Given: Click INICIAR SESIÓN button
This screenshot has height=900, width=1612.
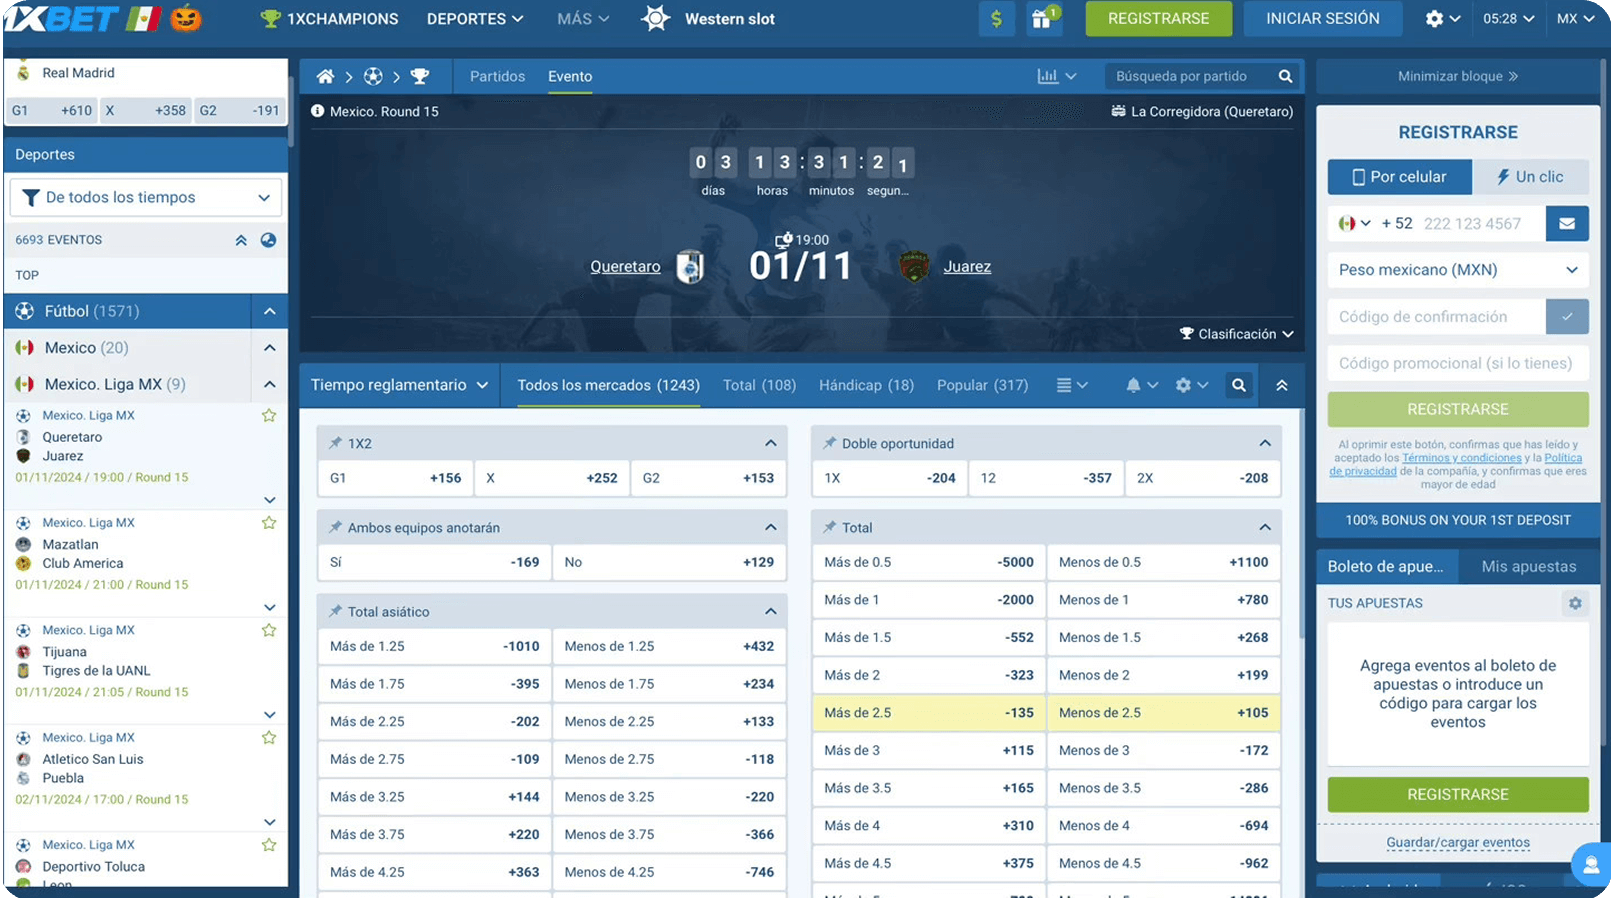Looking at the screenshot, I should click(x=1322, y=19).
